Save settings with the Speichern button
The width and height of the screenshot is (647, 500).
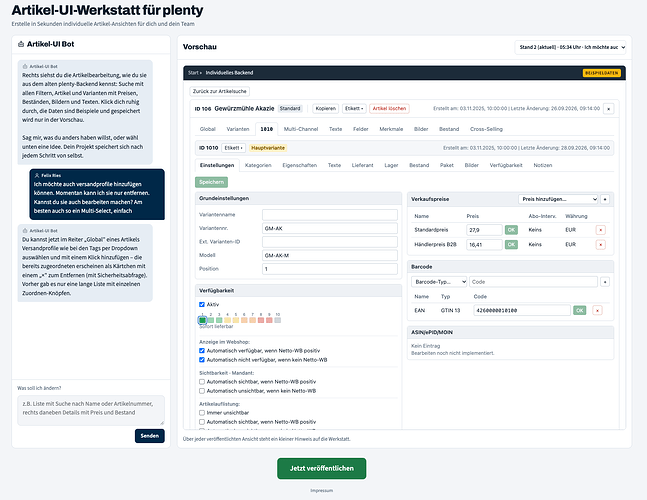click(x=211, y=182)
